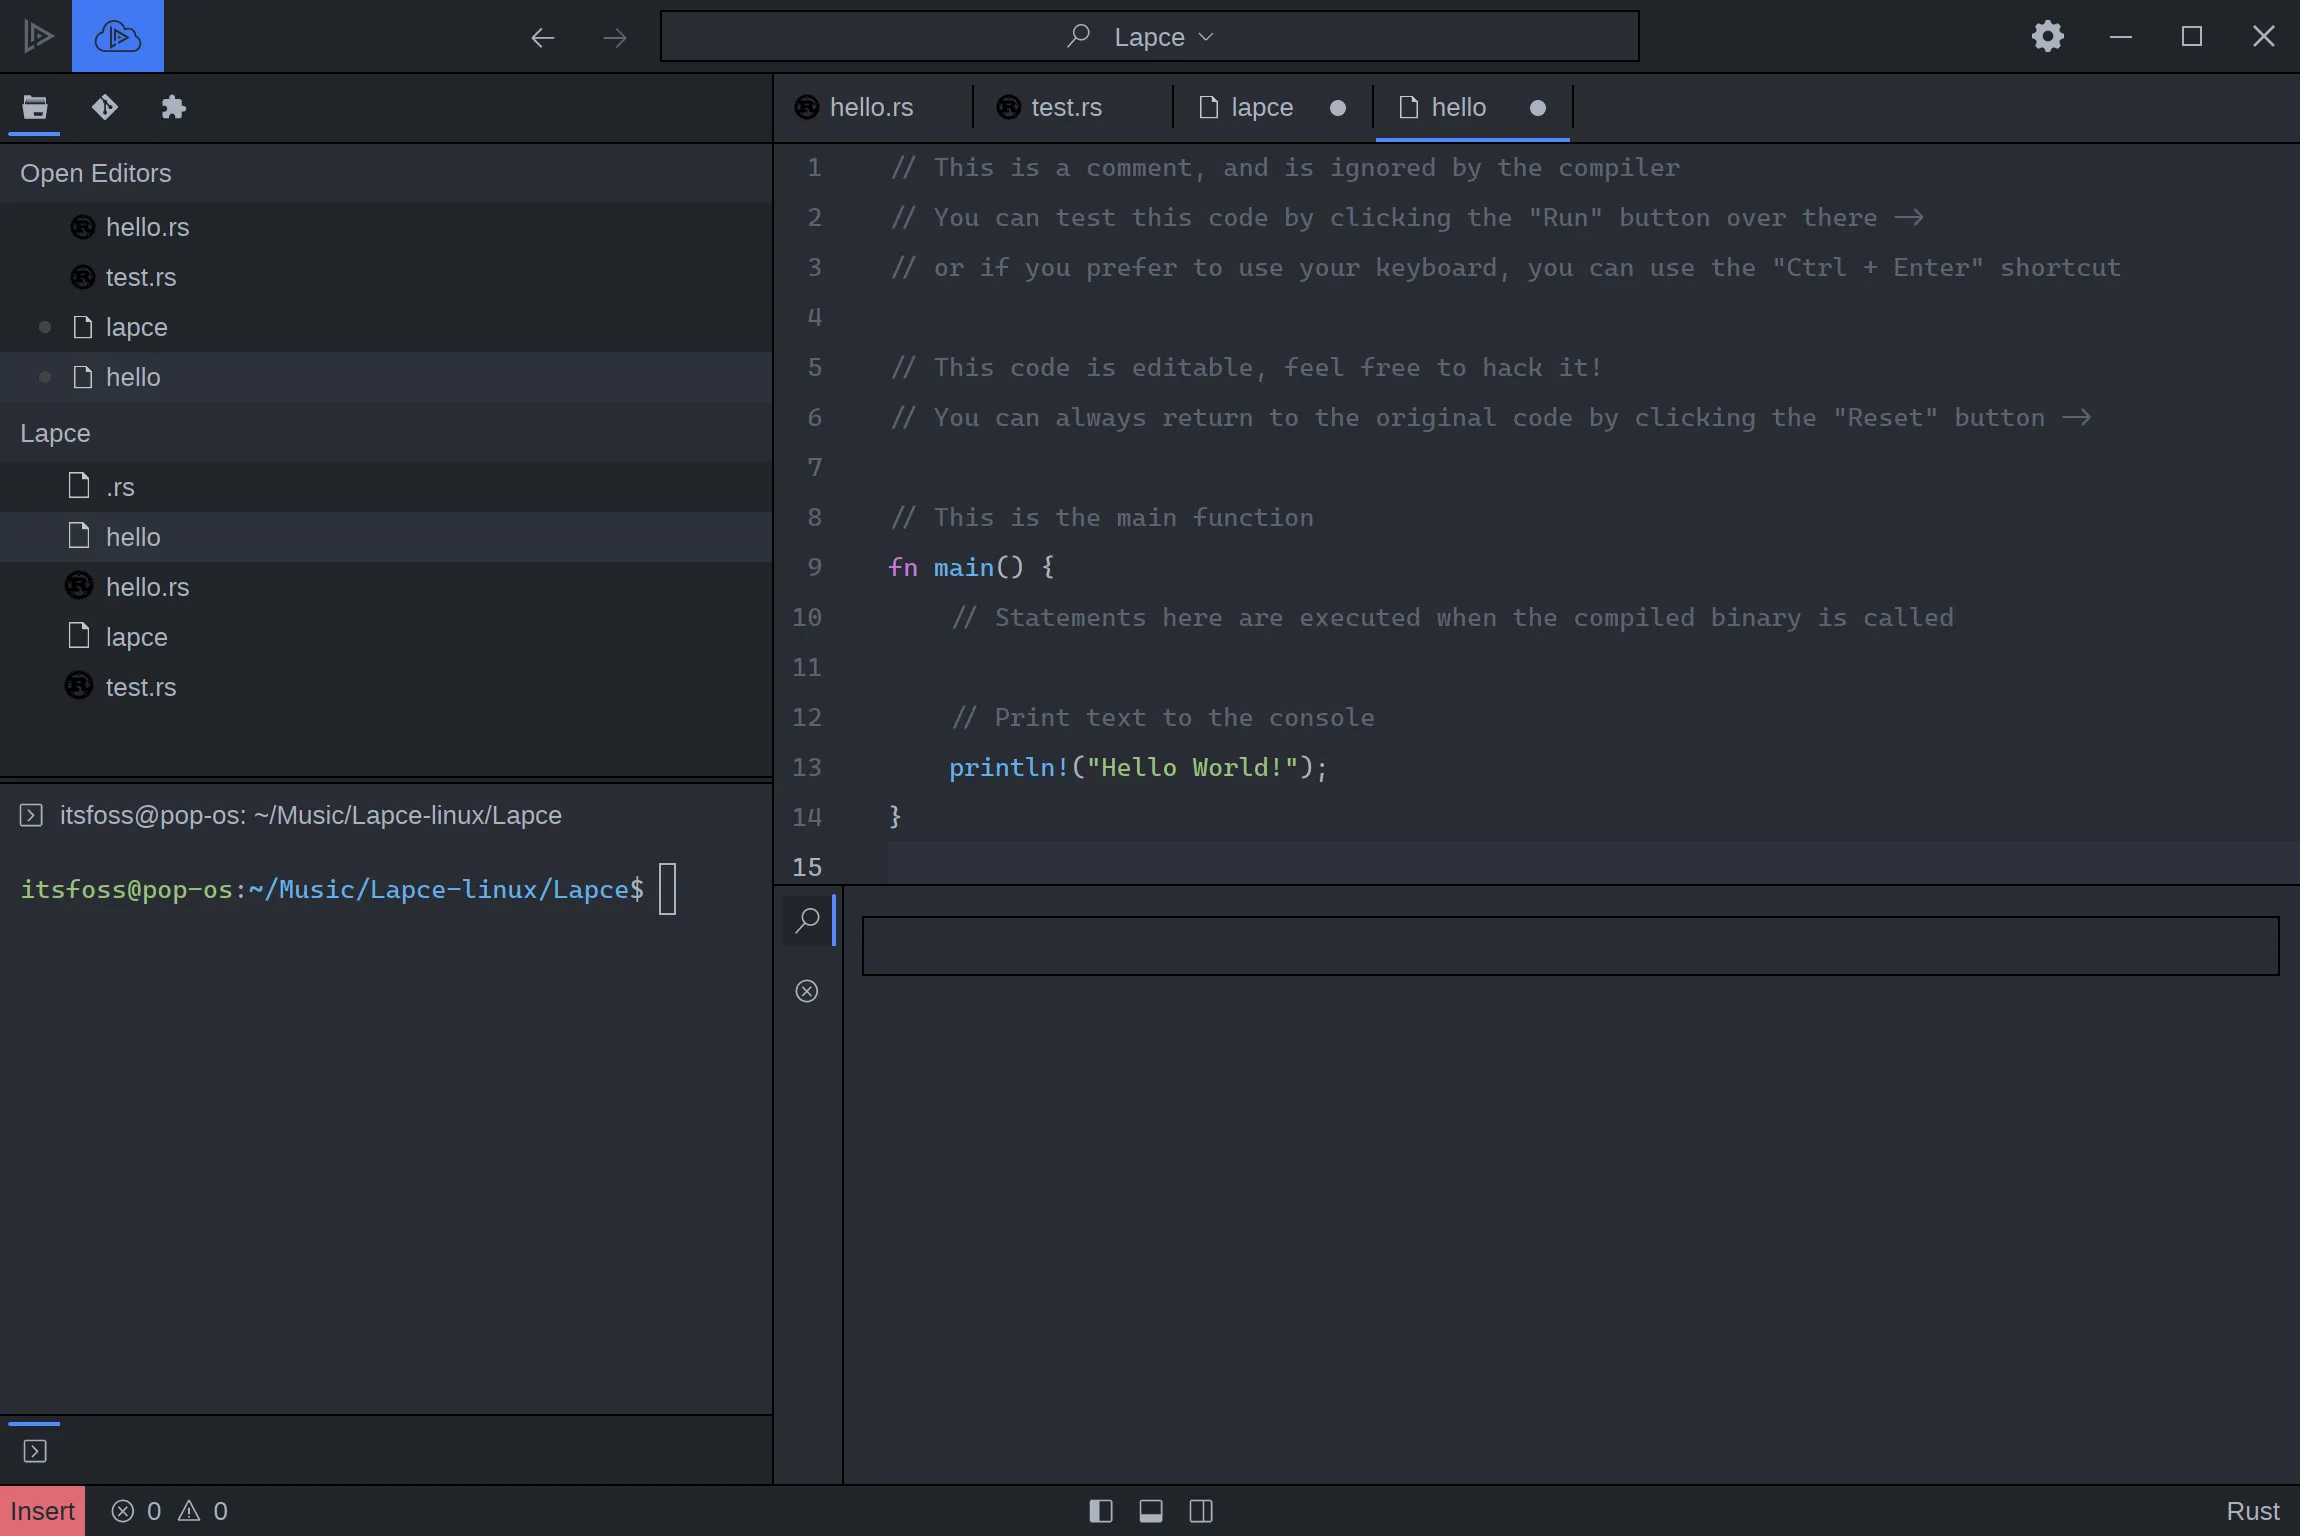Open the Run and Debug icon

(x=37, y=37)
